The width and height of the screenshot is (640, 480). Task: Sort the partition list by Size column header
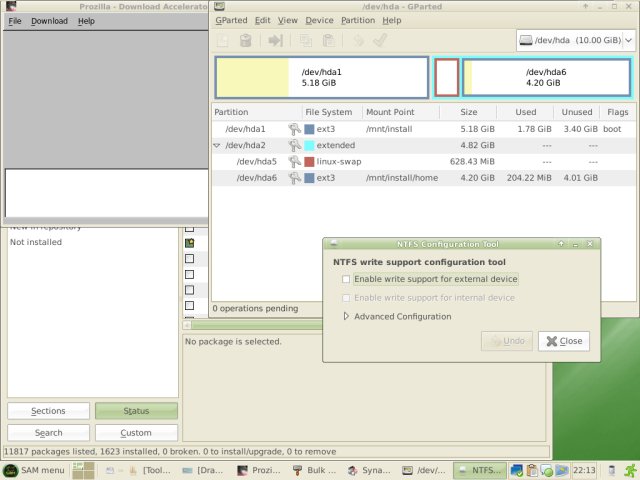[468, 112]
